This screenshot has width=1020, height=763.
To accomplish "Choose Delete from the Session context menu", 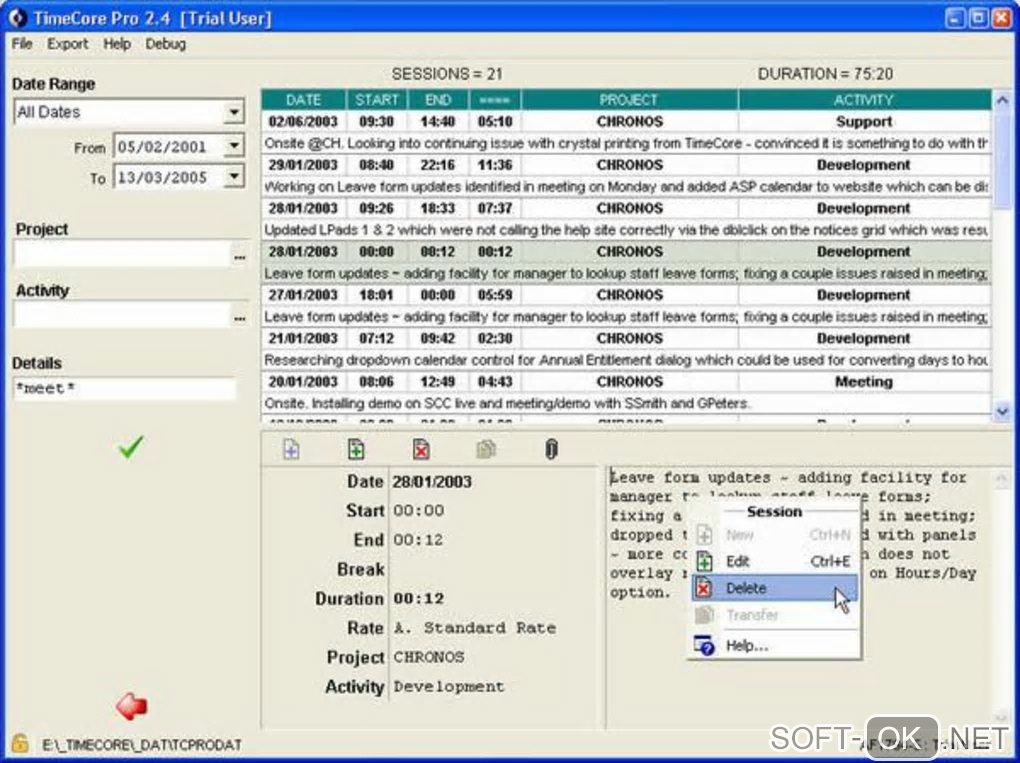I will tap(746, 588).
